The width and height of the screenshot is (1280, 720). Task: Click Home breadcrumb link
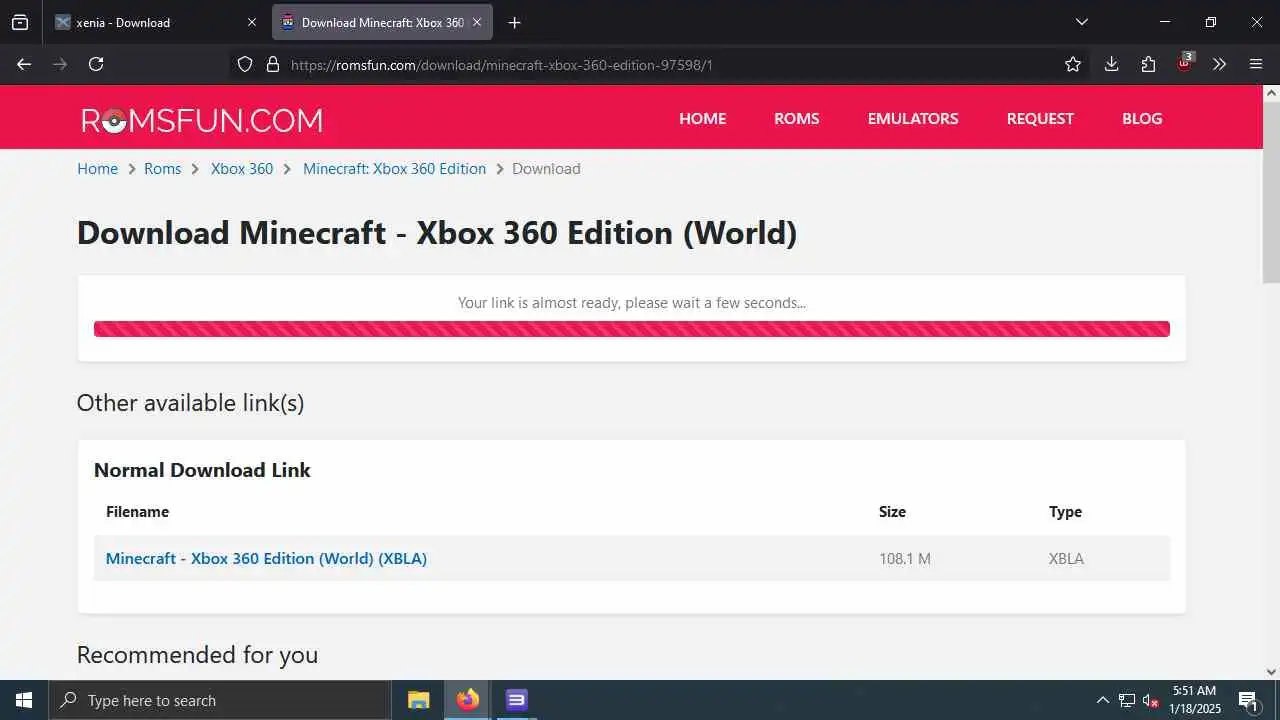[97, 169]
